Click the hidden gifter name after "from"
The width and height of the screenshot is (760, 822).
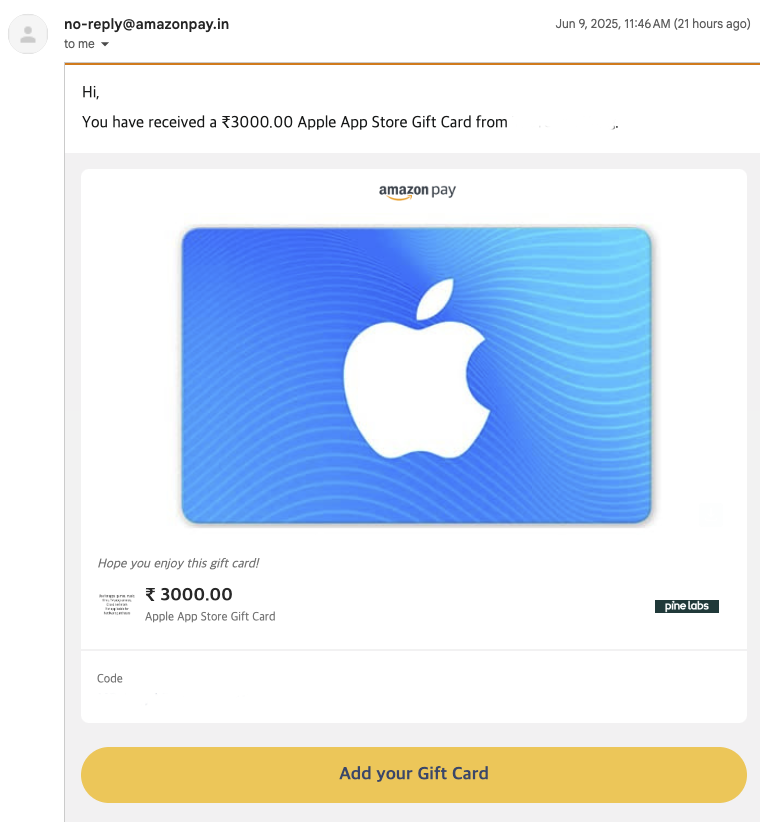click(566, 123)
